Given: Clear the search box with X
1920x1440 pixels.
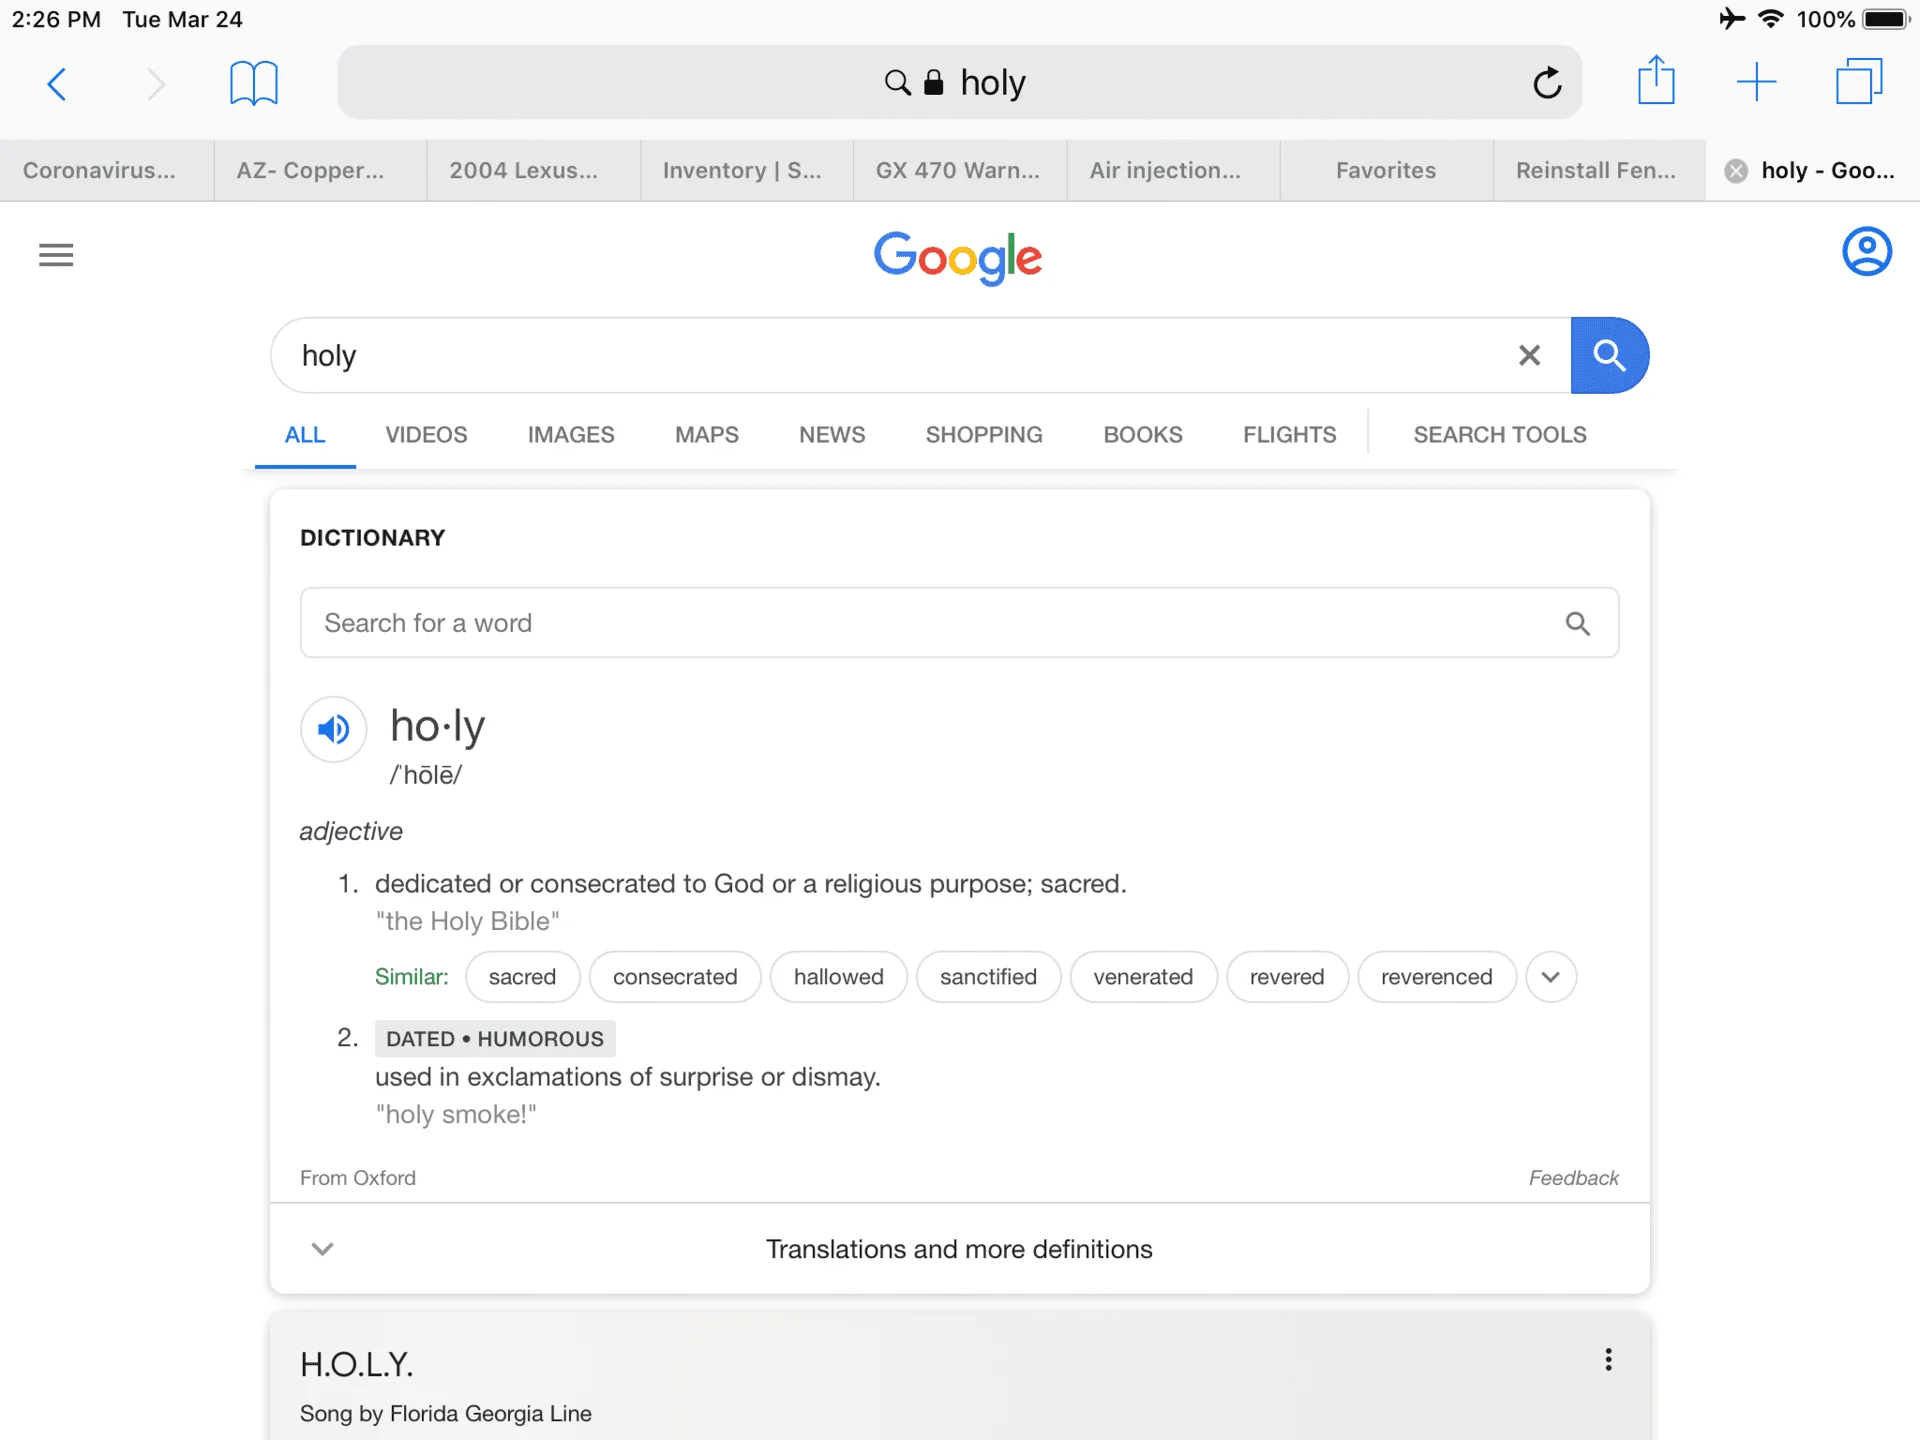Looking at the screenshot, I should 1529,355.
